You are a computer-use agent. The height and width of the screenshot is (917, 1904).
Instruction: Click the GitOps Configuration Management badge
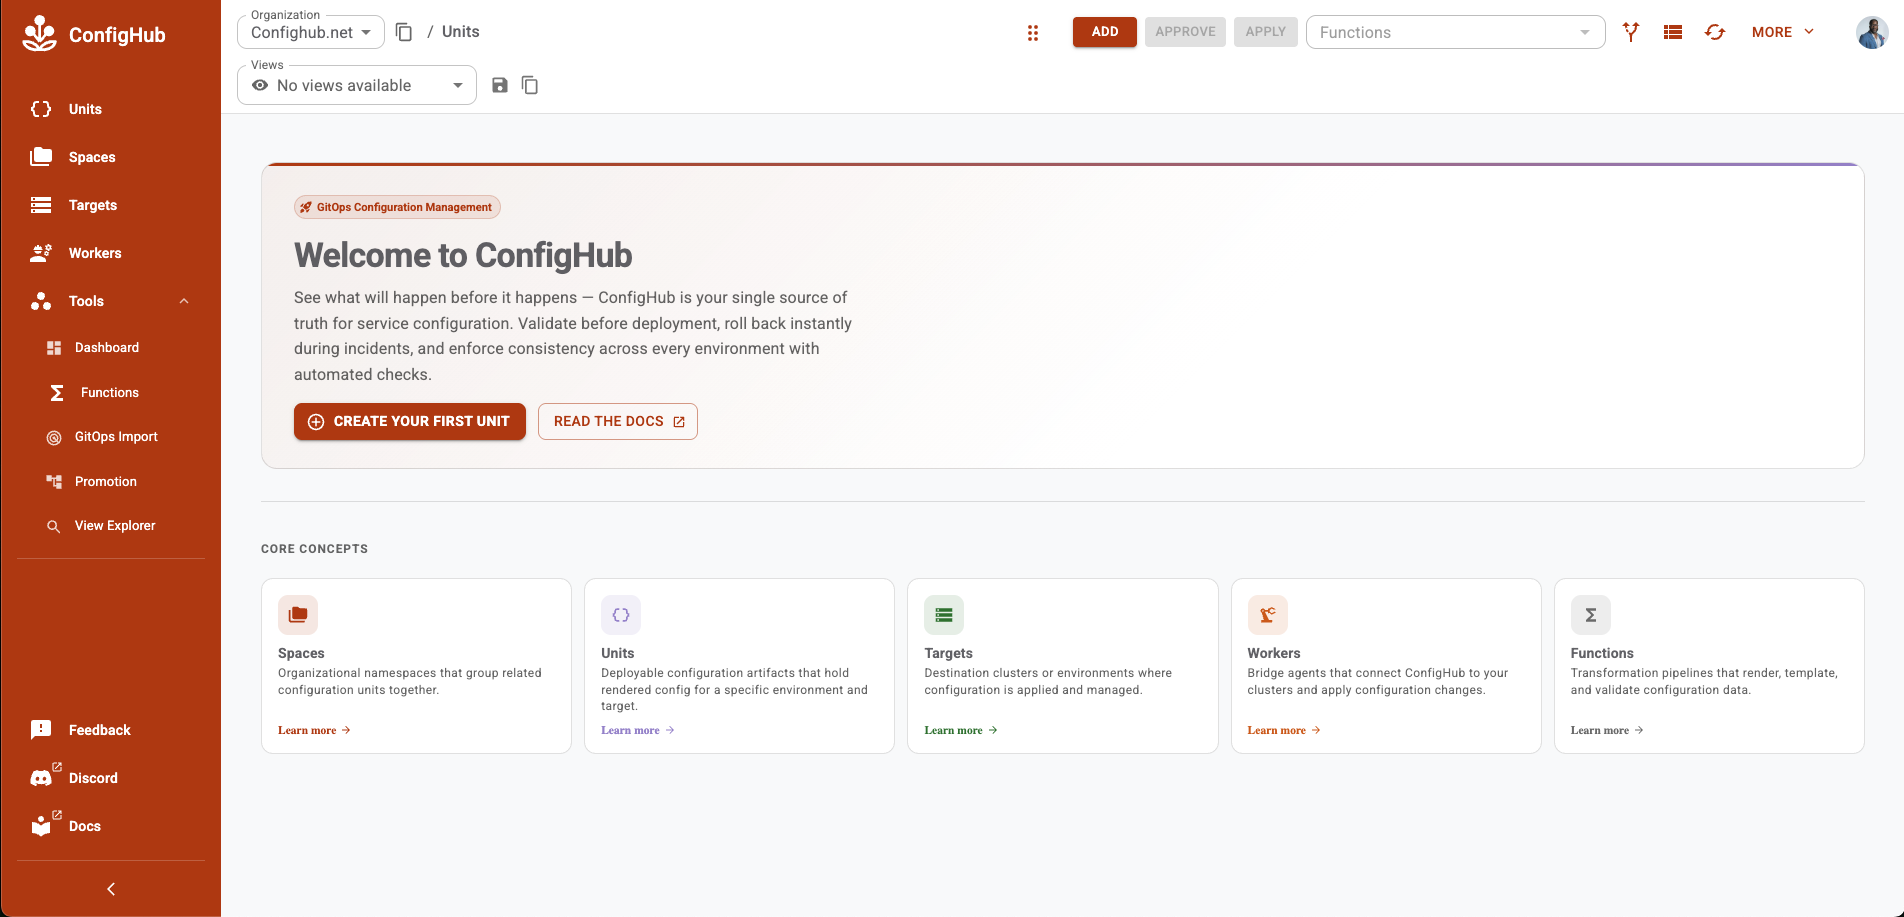point(397,207)
